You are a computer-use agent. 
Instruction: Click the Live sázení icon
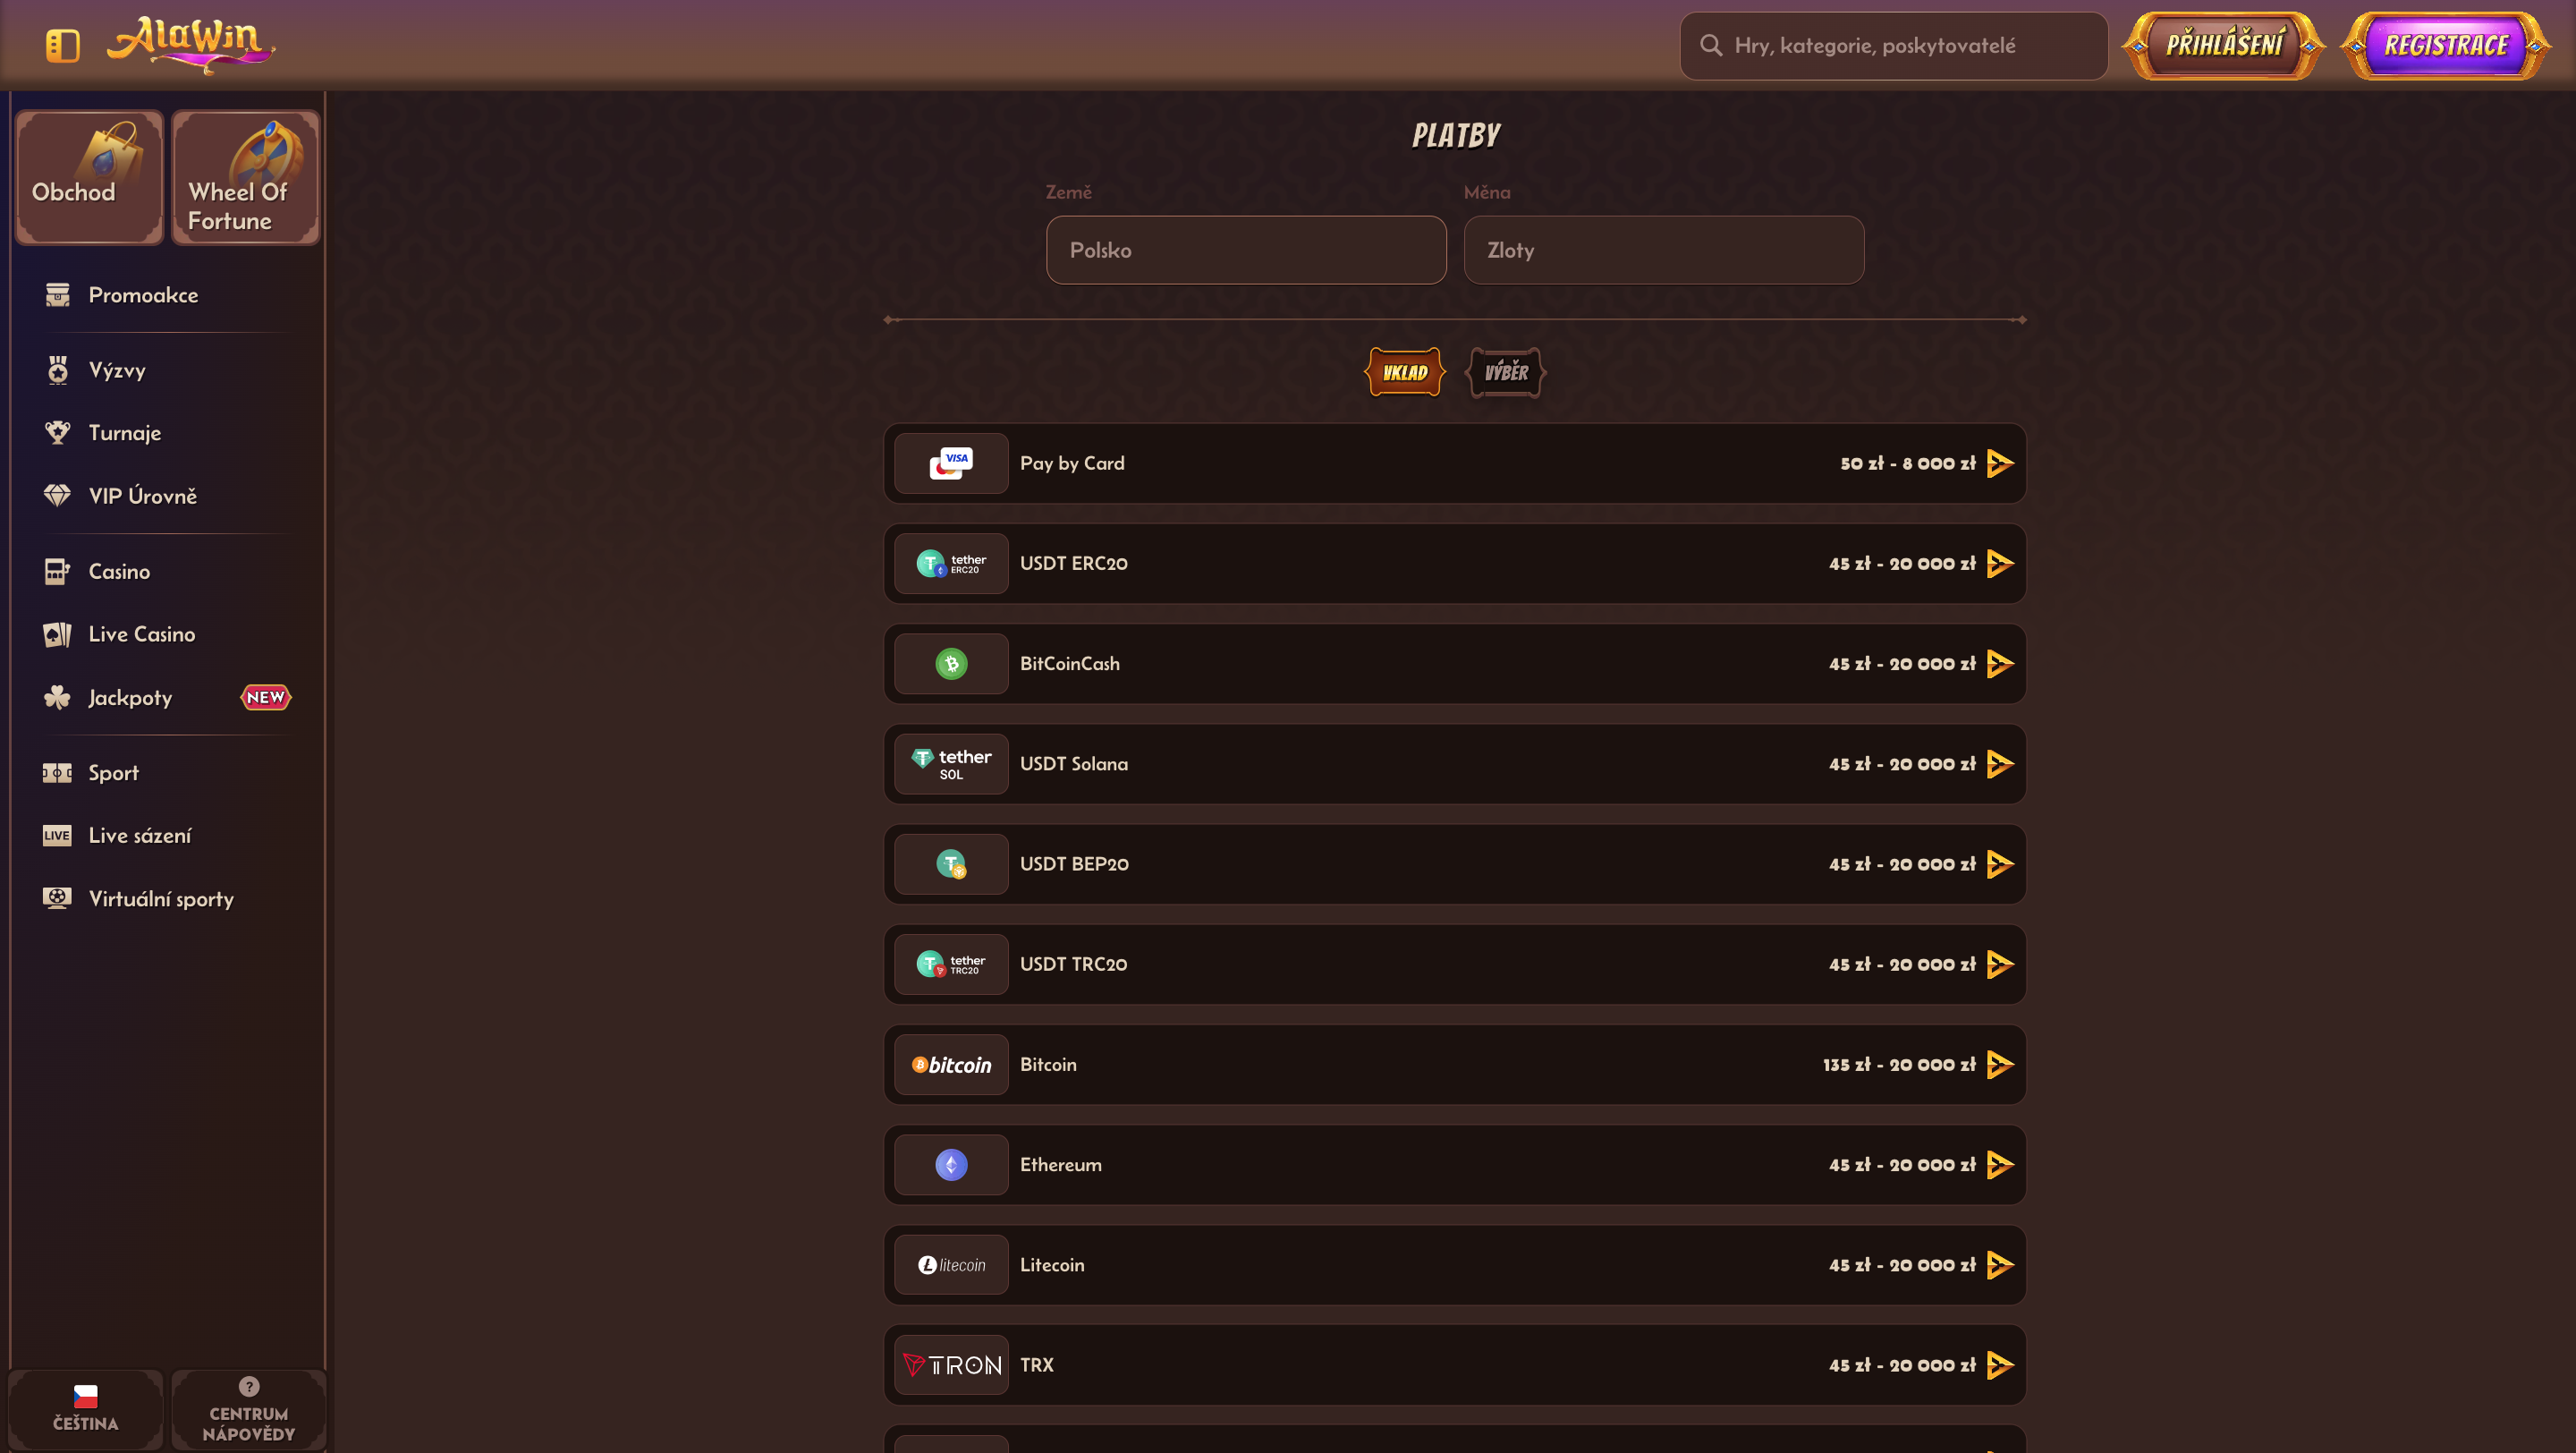57,835
